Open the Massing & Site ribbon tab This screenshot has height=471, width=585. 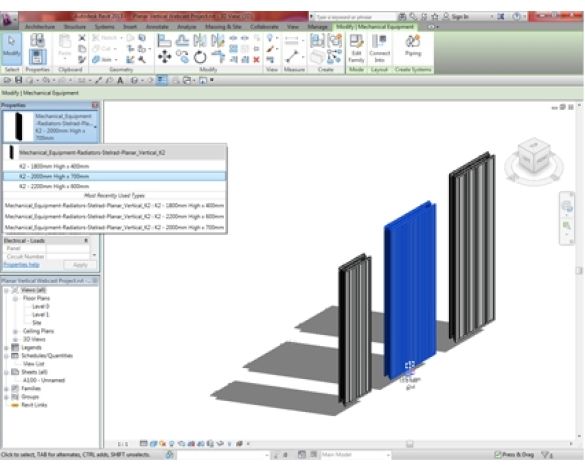click(223, 27)
